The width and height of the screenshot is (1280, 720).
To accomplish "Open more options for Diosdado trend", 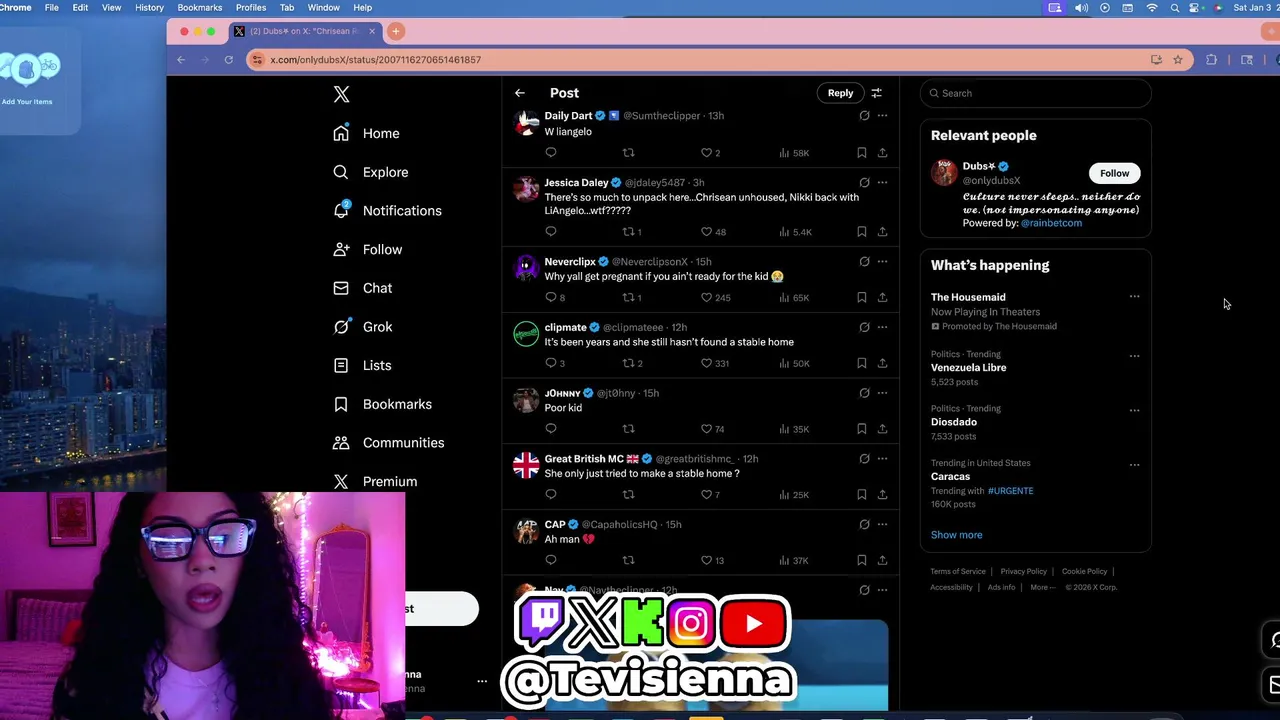I will click(1134, 410).
